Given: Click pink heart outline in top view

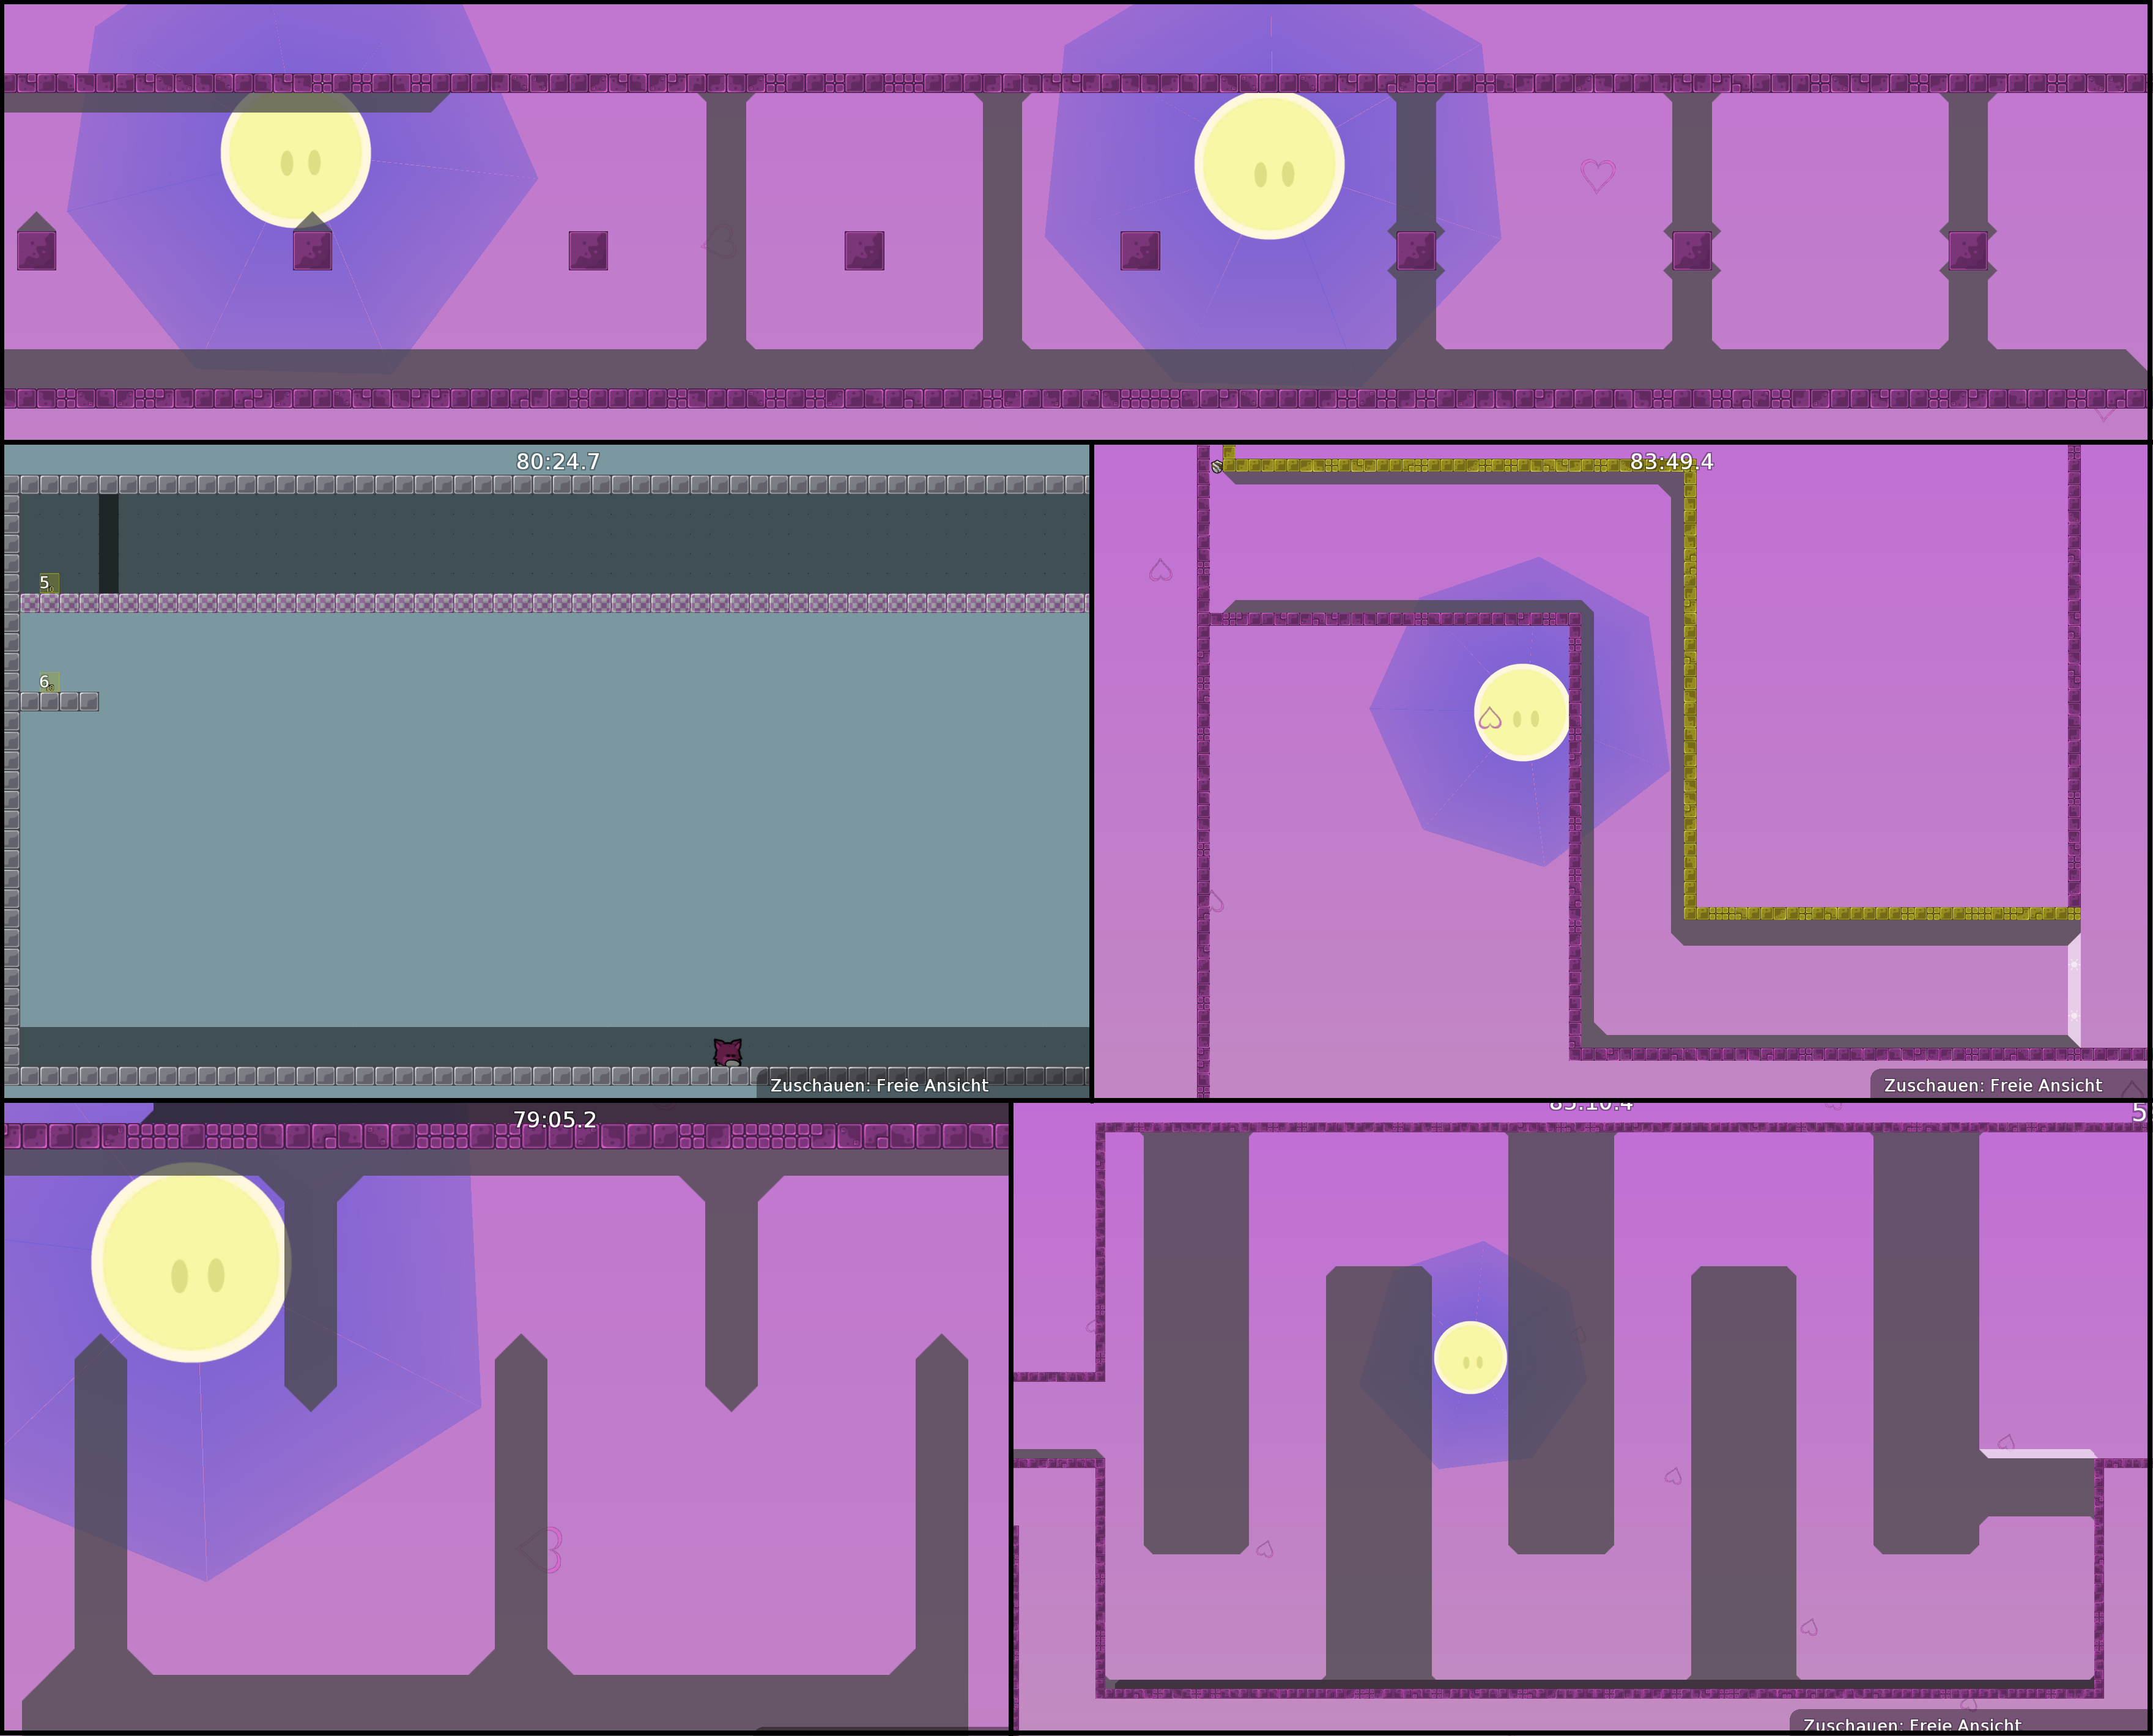Looking at the screenshot, I should 1597,175.
